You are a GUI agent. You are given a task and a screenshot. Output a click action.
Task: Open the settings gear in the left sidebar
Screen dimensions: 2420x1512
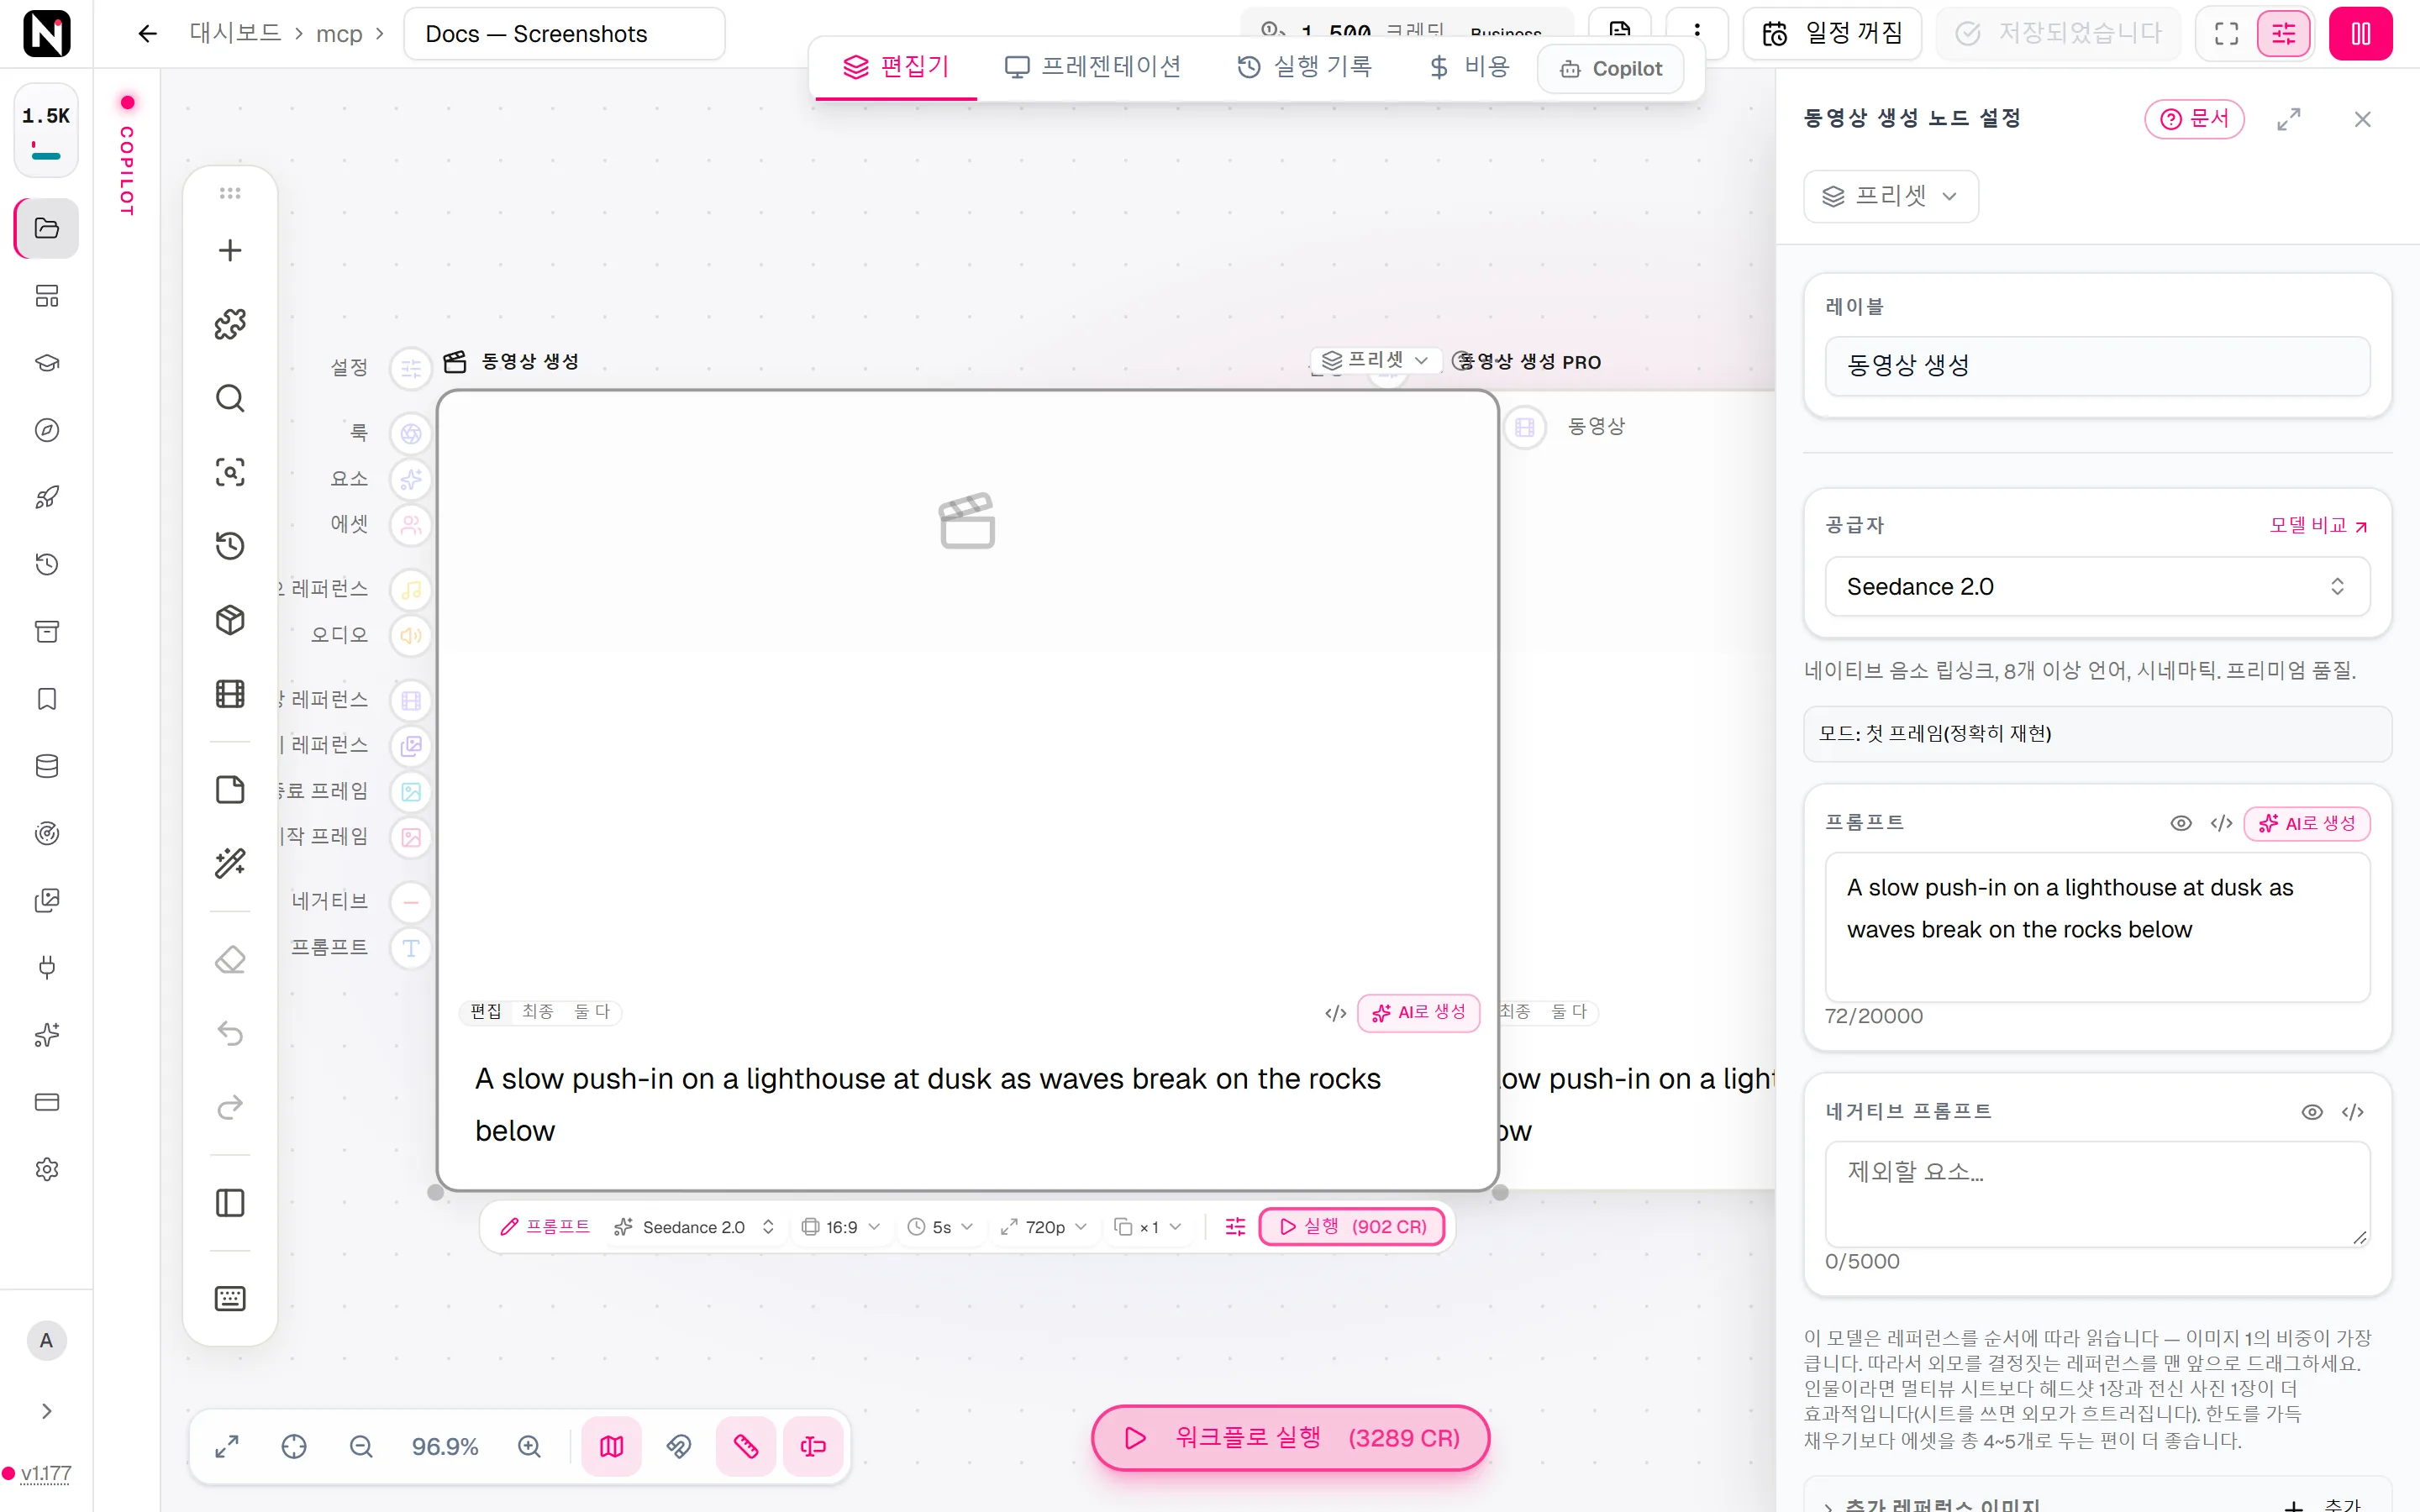click(x=47, y=1169)
